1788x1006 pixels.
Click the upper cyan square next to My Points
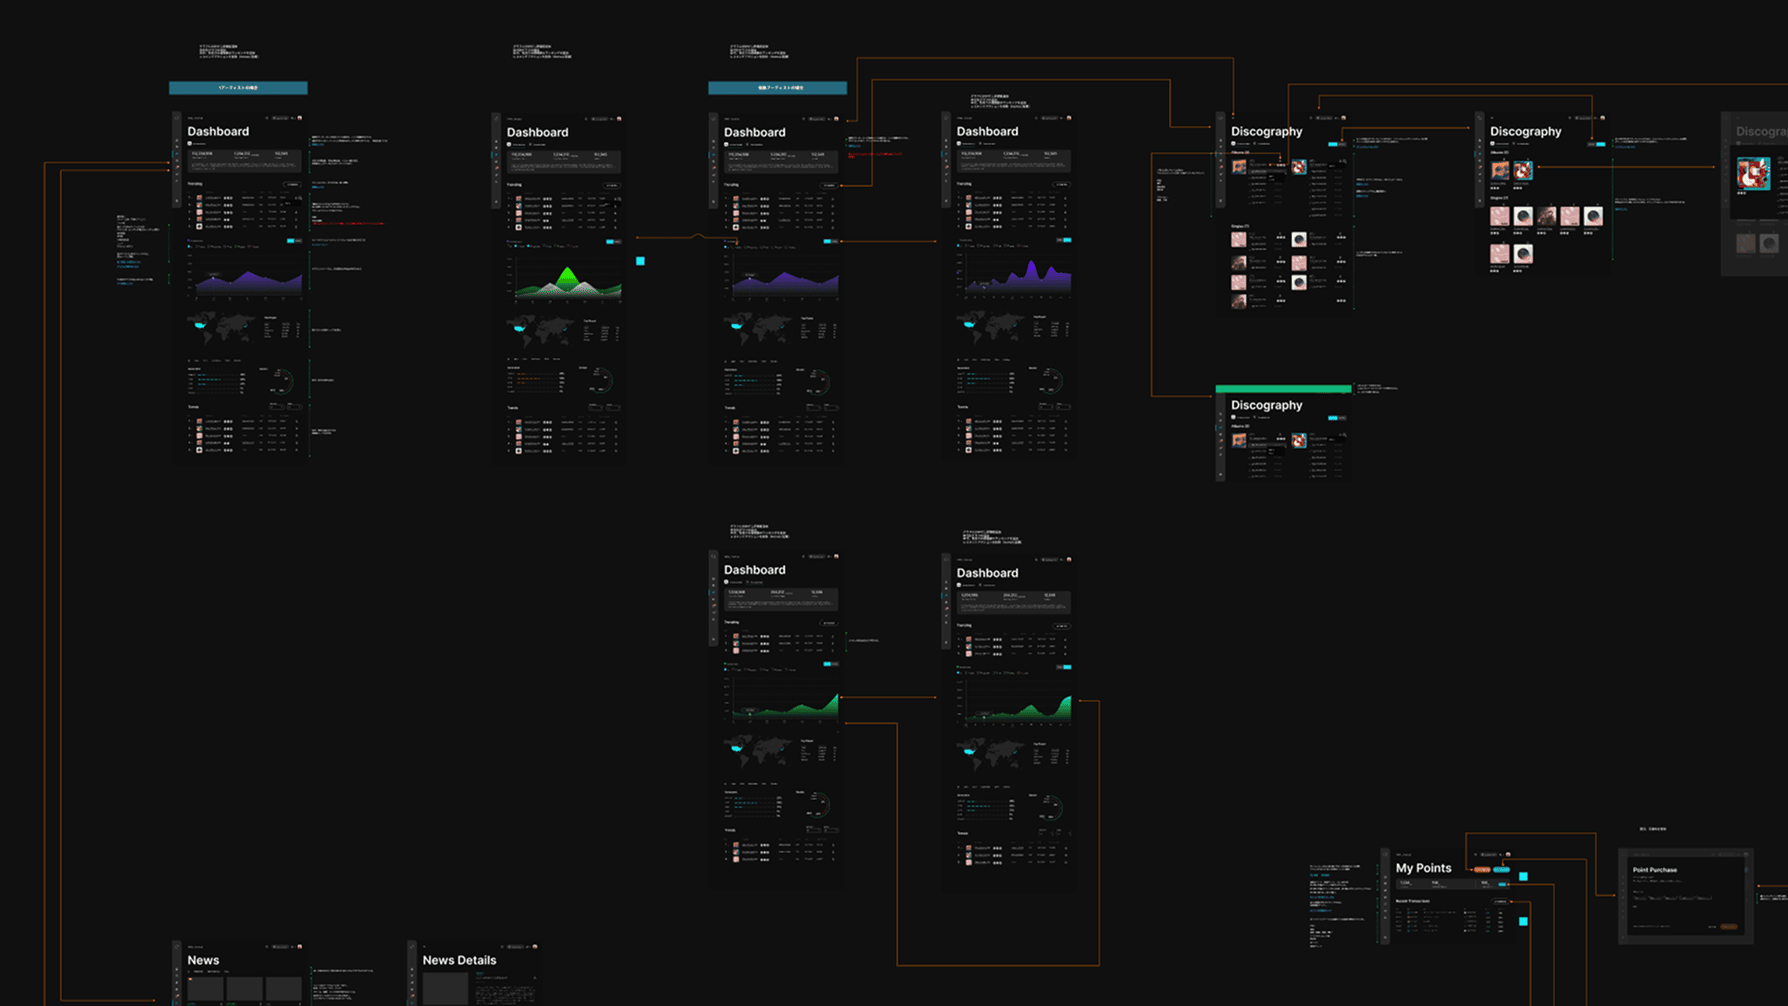click(1523, 876)
